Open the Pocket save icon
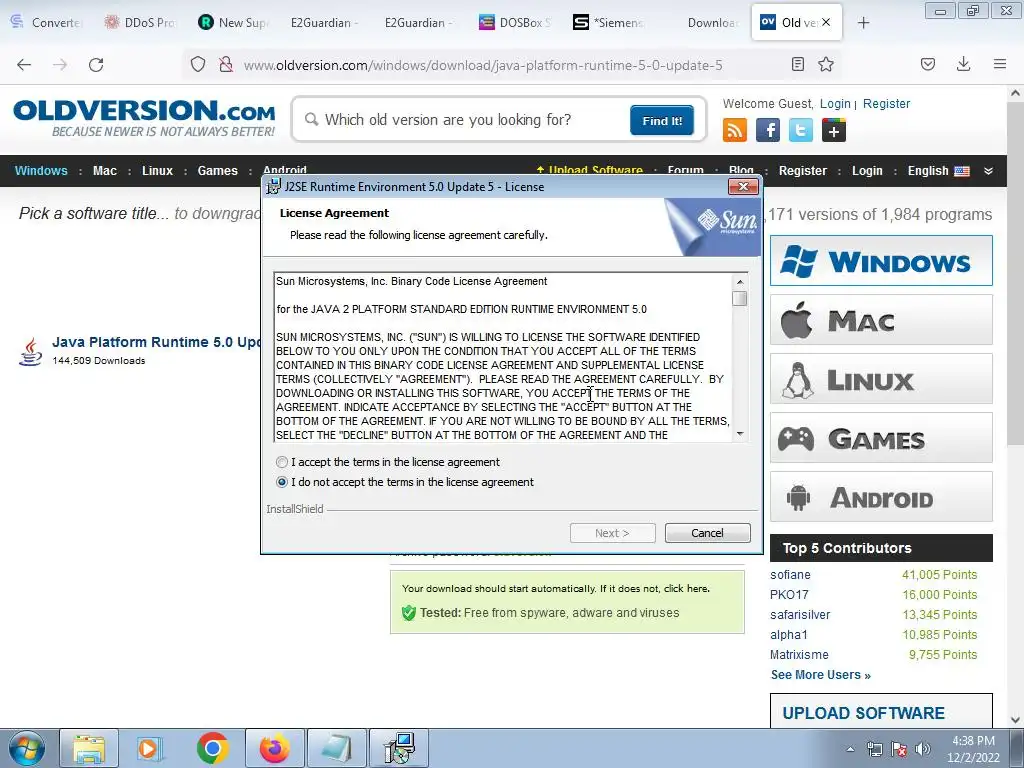This screenshot has height=768, width=1024. (927, 64)
